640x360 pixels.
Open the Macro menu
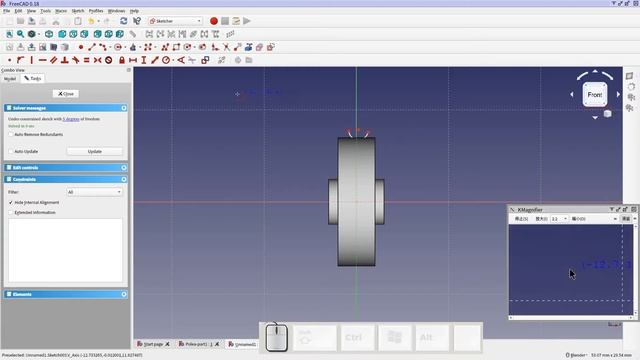[x=61, y=11]
